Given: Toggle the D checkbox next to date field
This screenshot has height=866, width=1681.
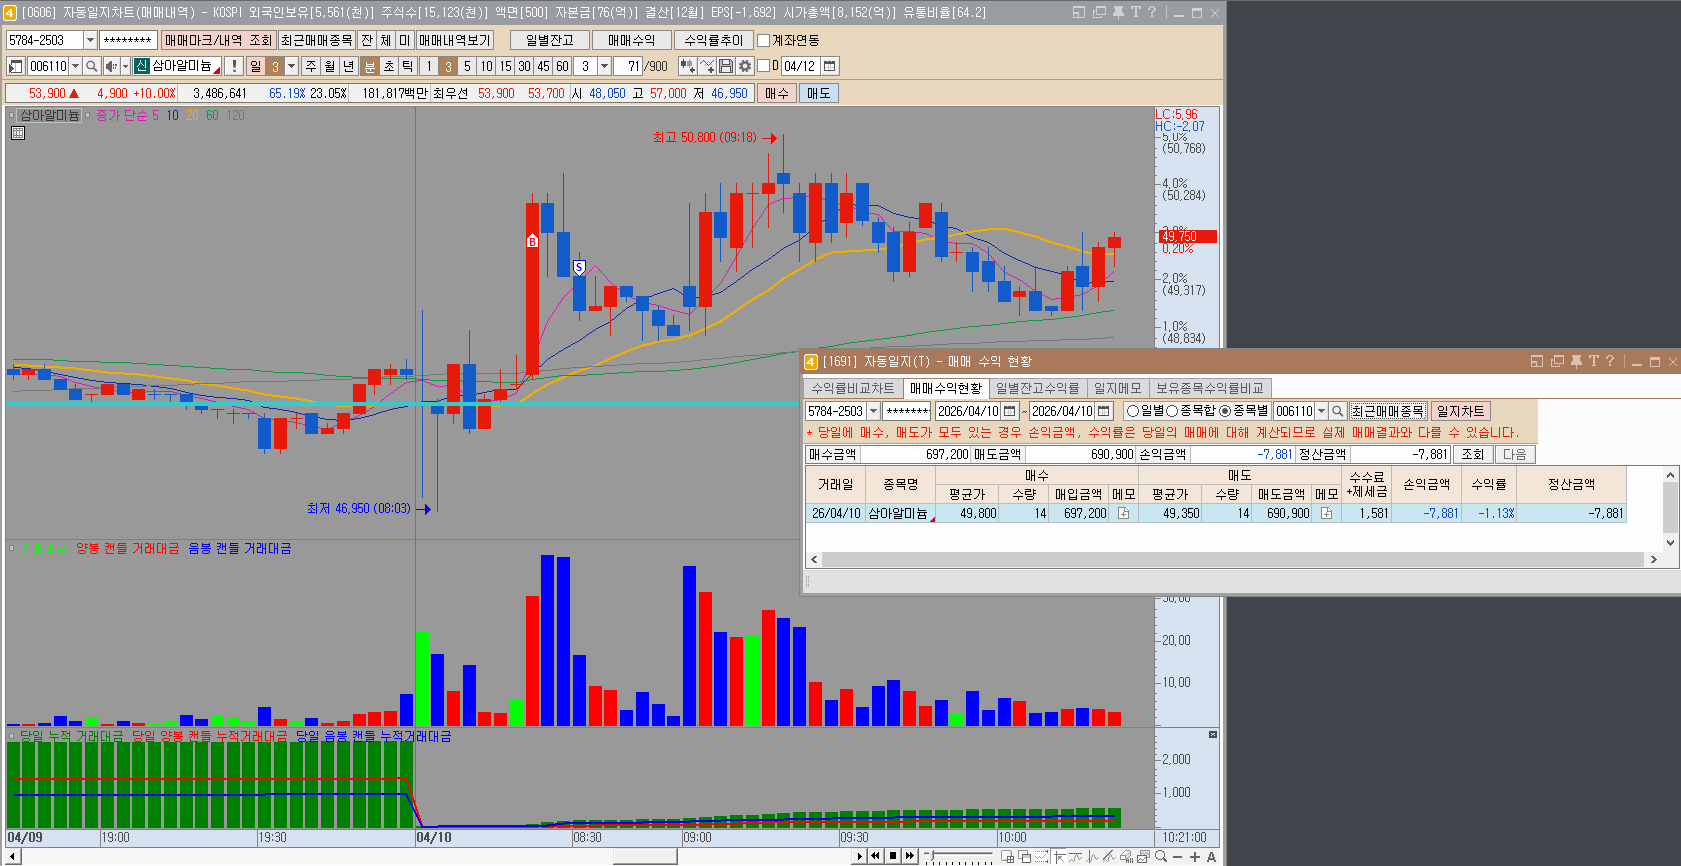Looking at the screenshot, I should tap(764, 66).
